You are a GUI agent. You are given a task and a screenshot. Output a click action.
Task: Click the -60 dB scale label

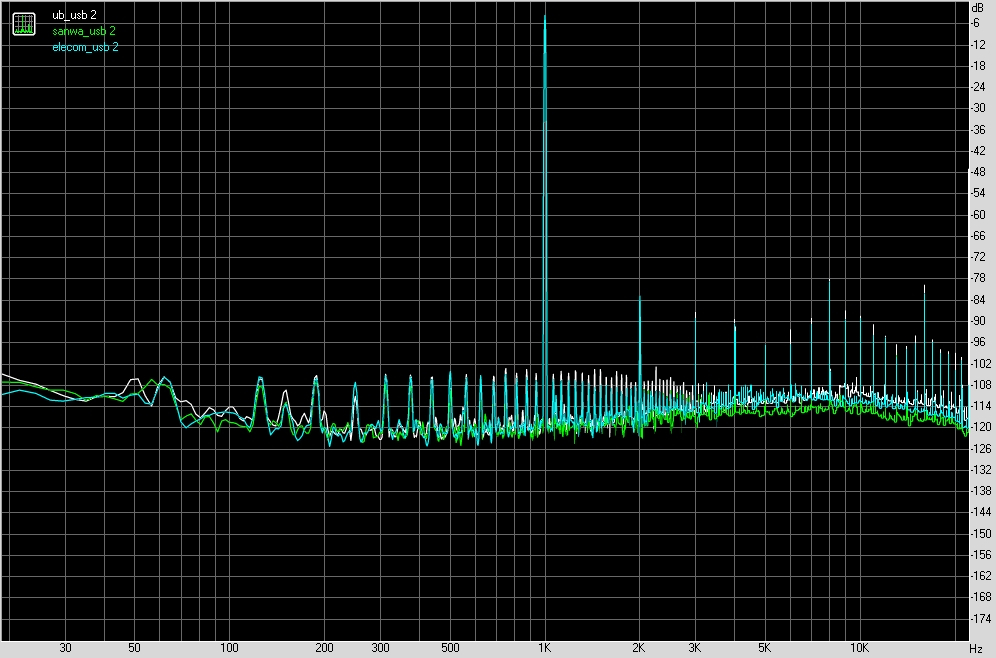tap(978, 215)
